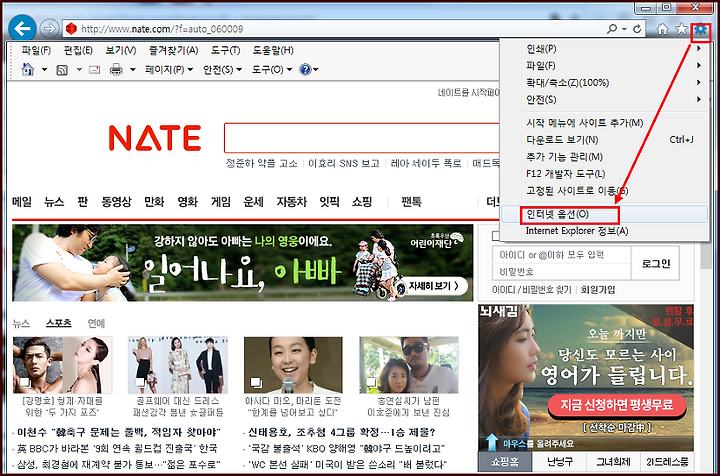Click the 회원가입 link
This screenshot has height=476, width=720.
tap(598, 290)
